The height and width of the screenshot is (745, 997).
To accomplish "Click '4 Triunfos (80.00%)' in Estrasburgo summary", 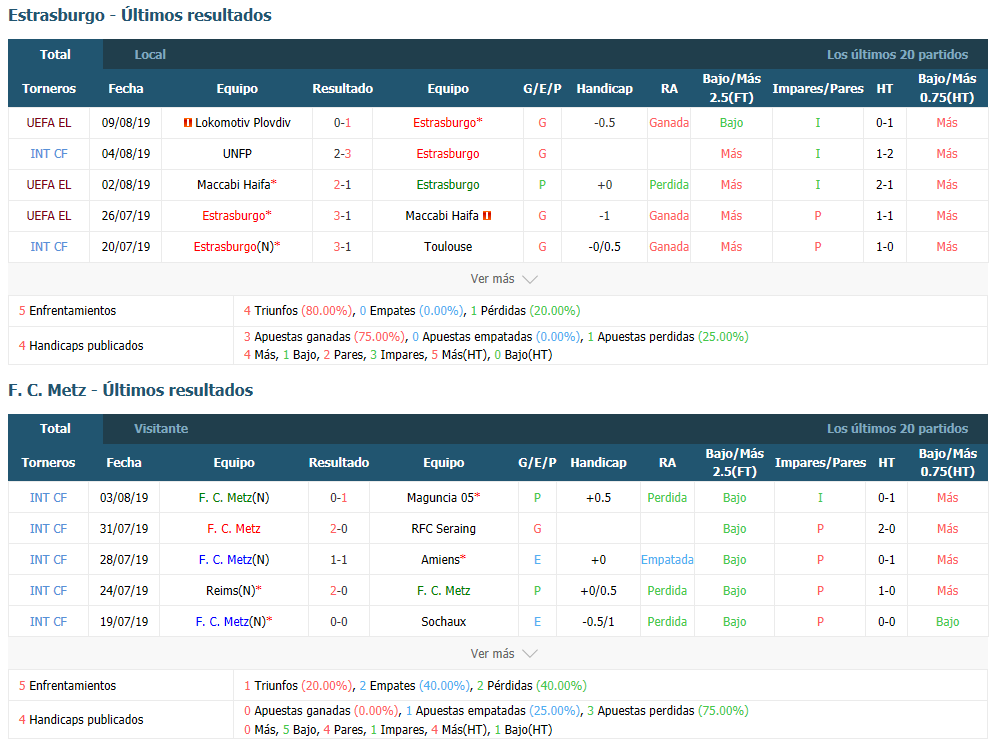I will [298, 311].
